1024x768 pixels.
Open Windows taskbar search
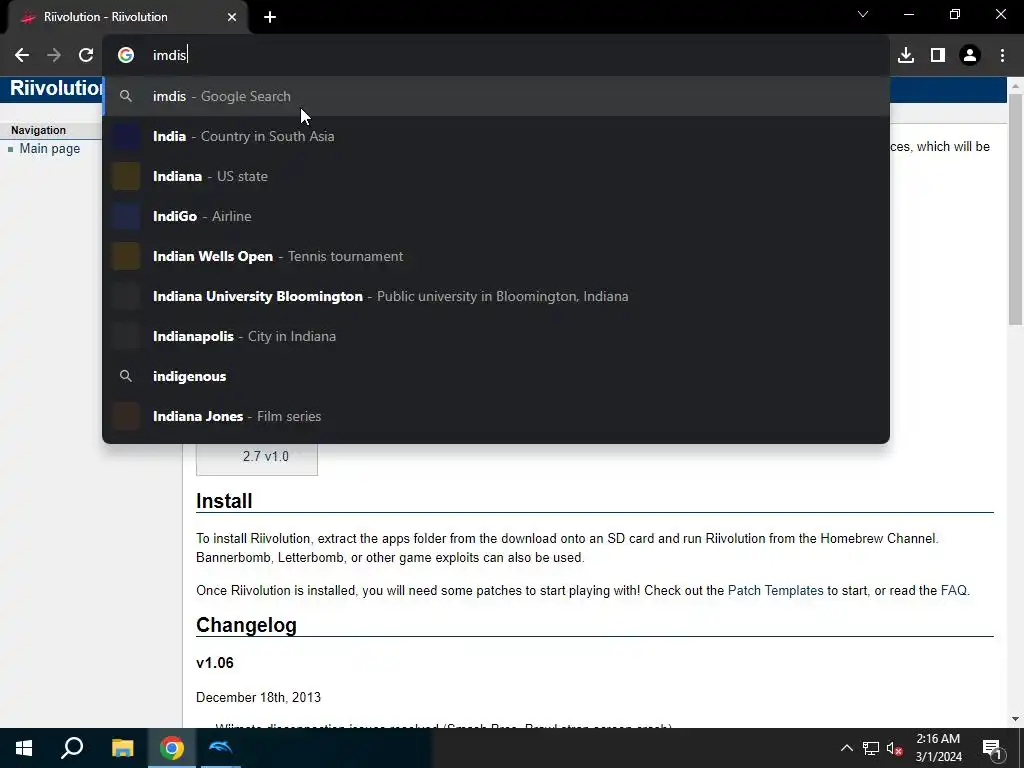72,748
